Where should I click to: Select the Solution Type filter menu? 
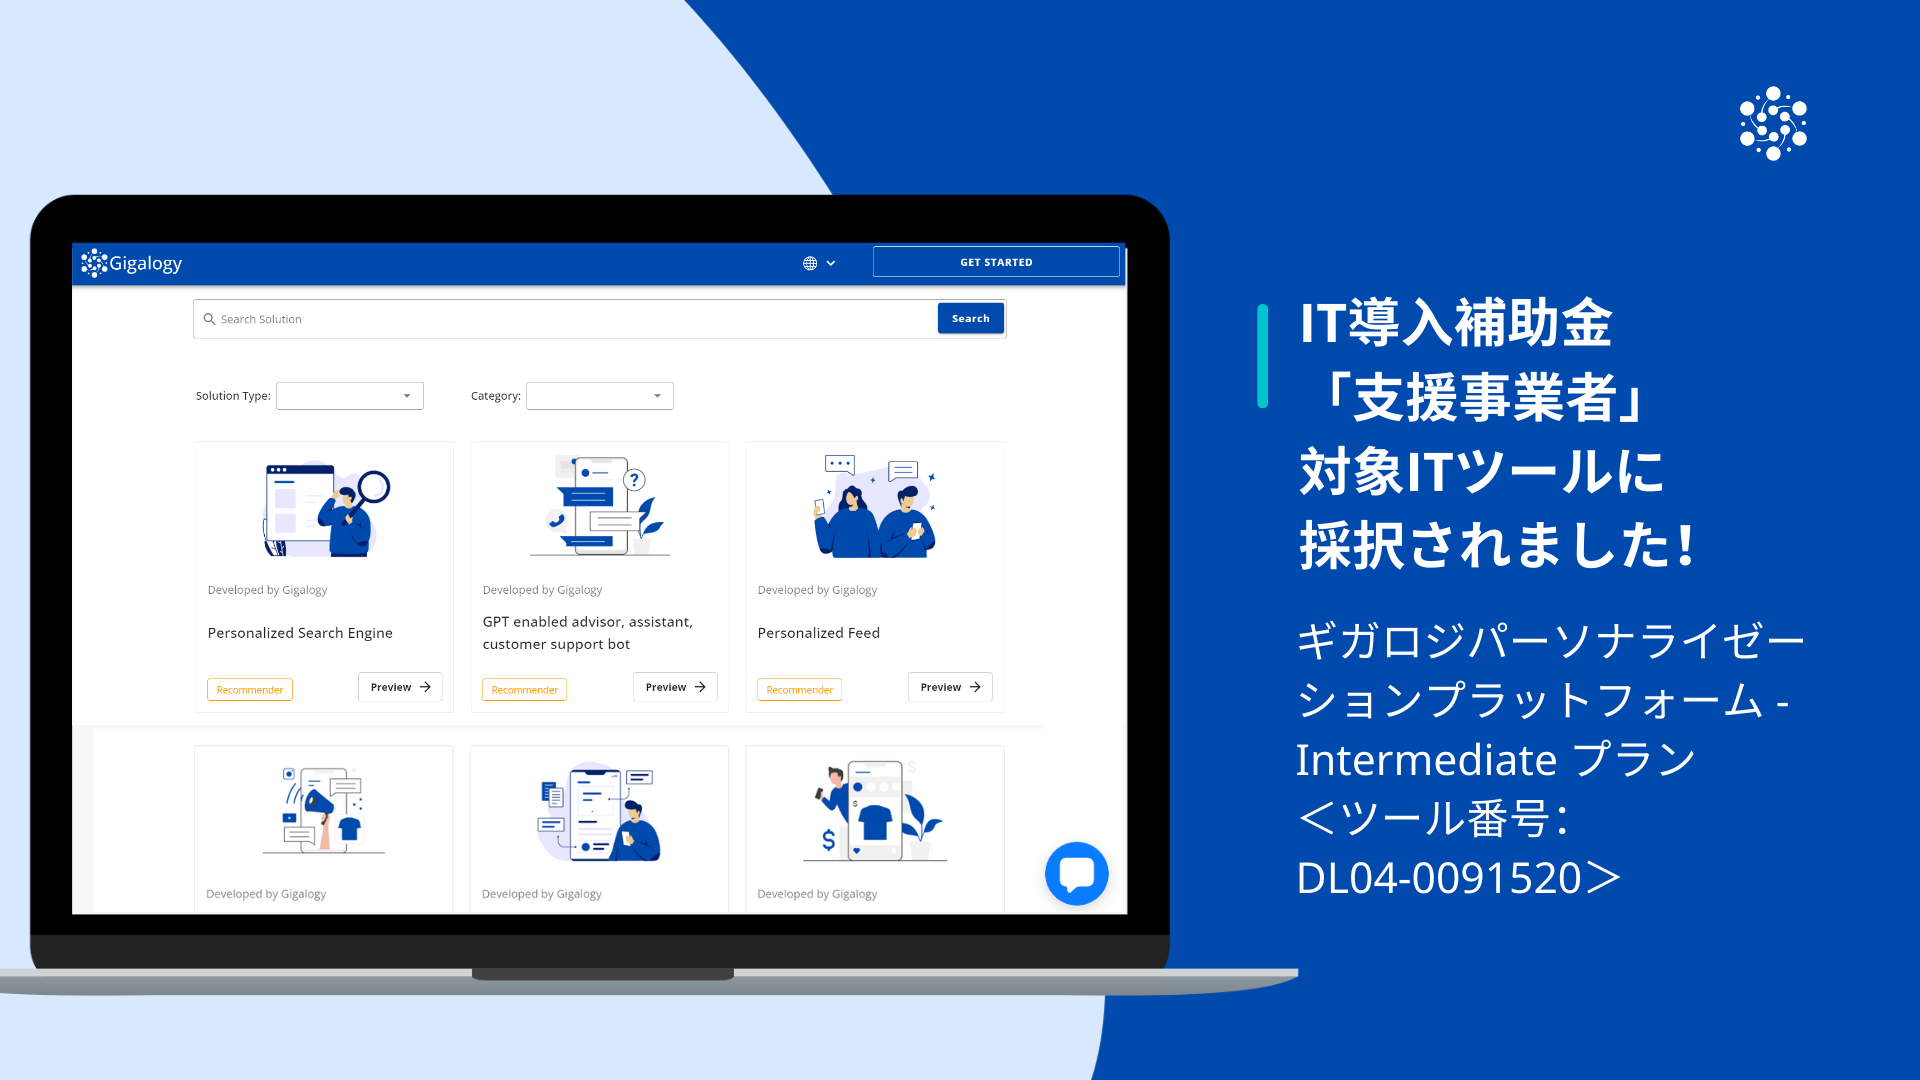click(x=348, y=394)
